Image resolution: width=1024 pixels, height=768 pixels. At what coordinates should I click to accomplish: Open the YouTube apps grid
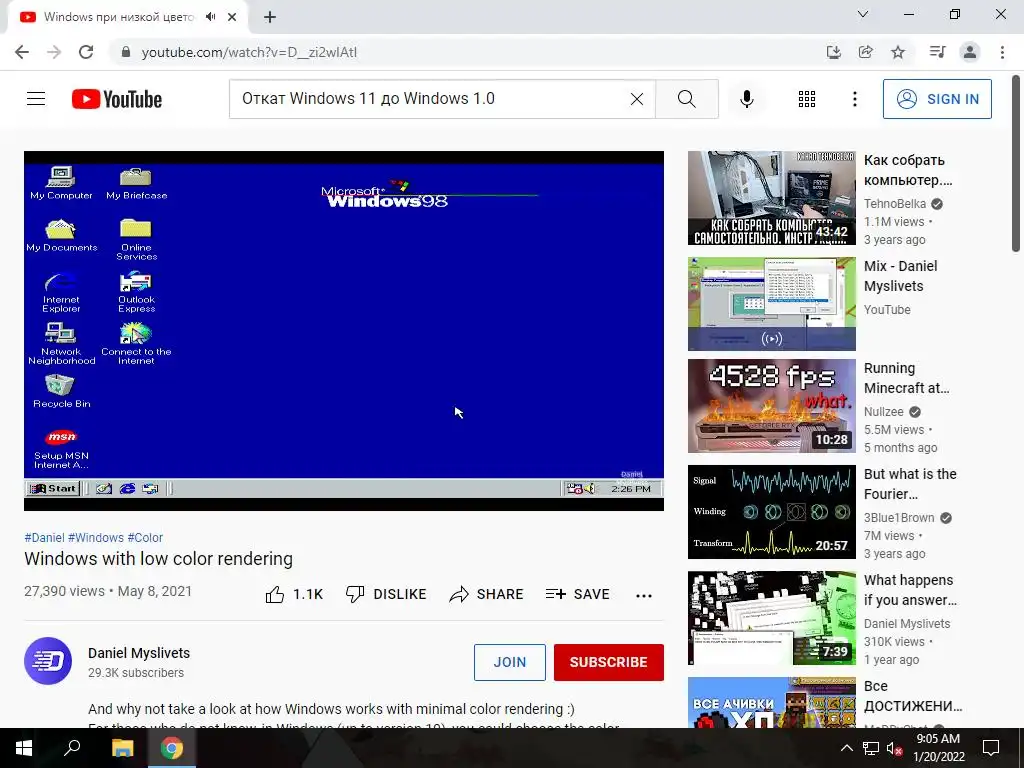[x=807, y=99]
